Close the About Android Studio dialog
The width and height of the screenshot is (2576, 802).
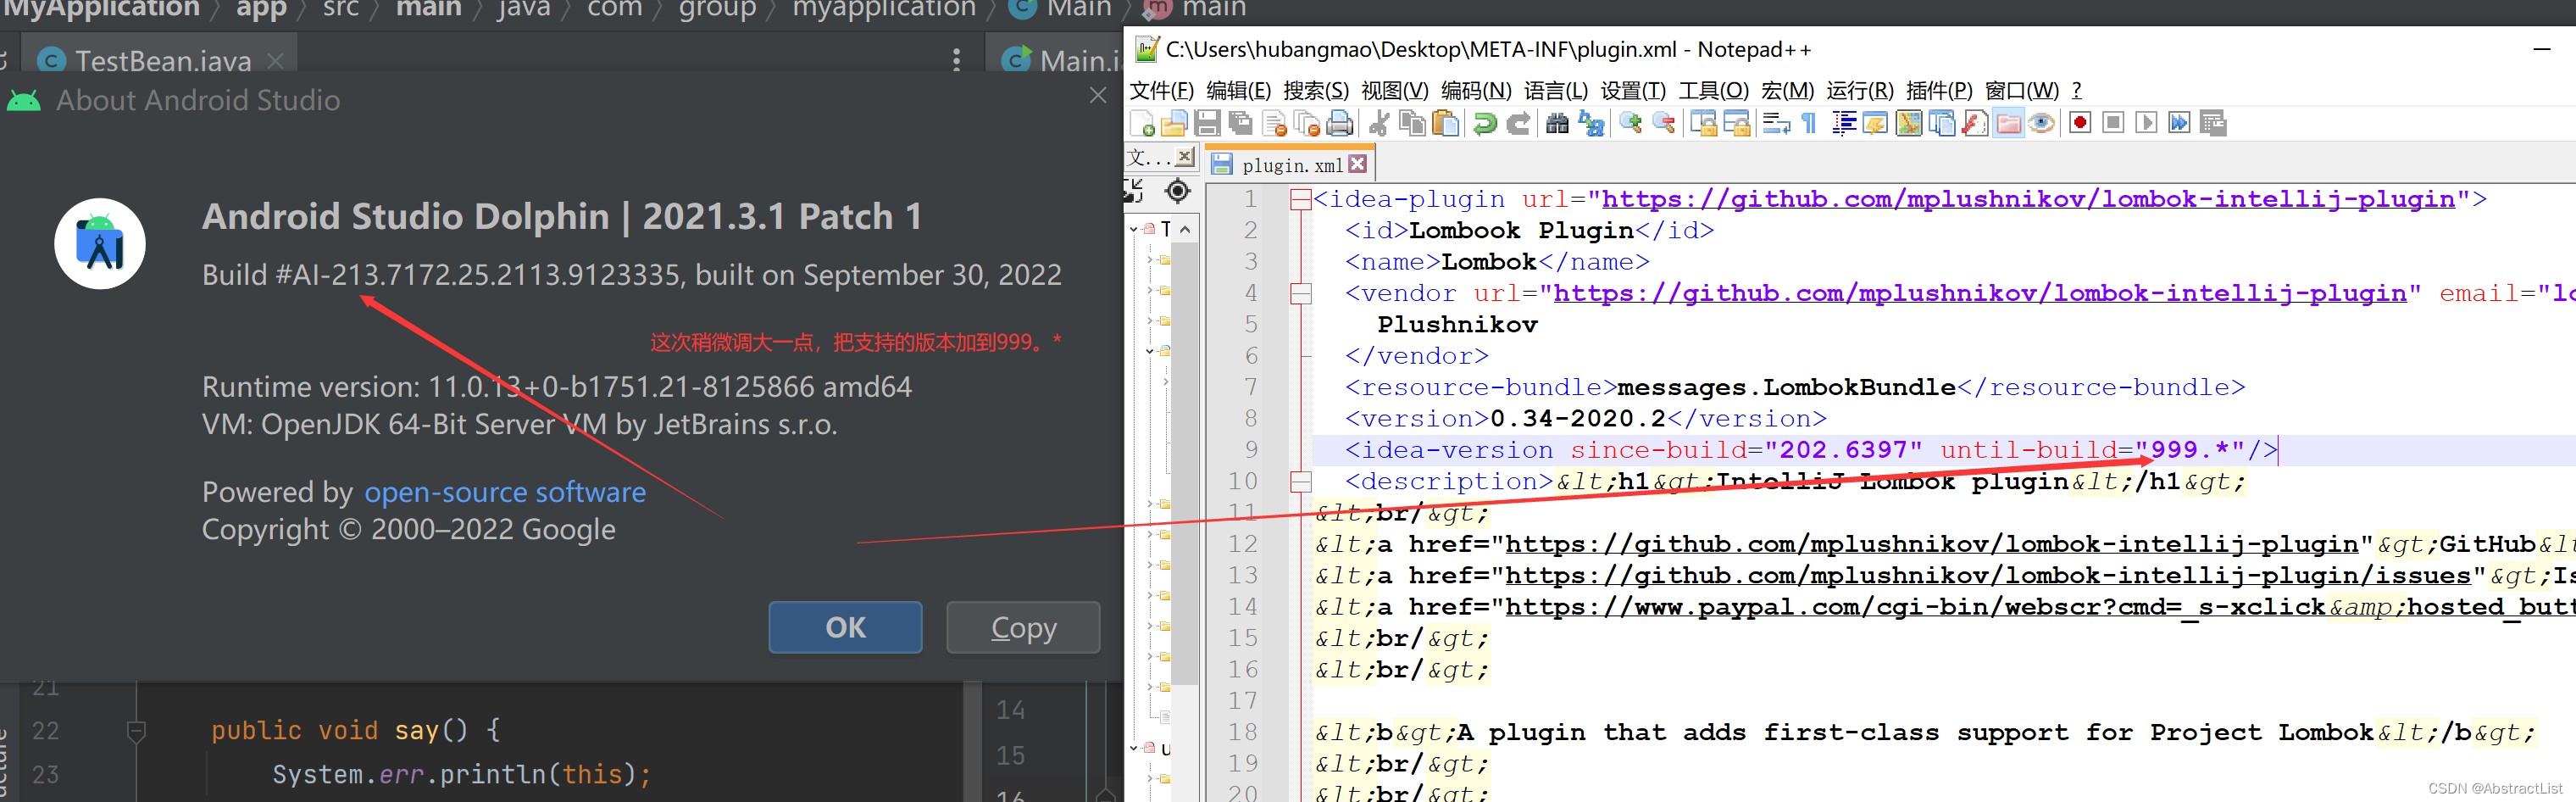[1098, 95]
